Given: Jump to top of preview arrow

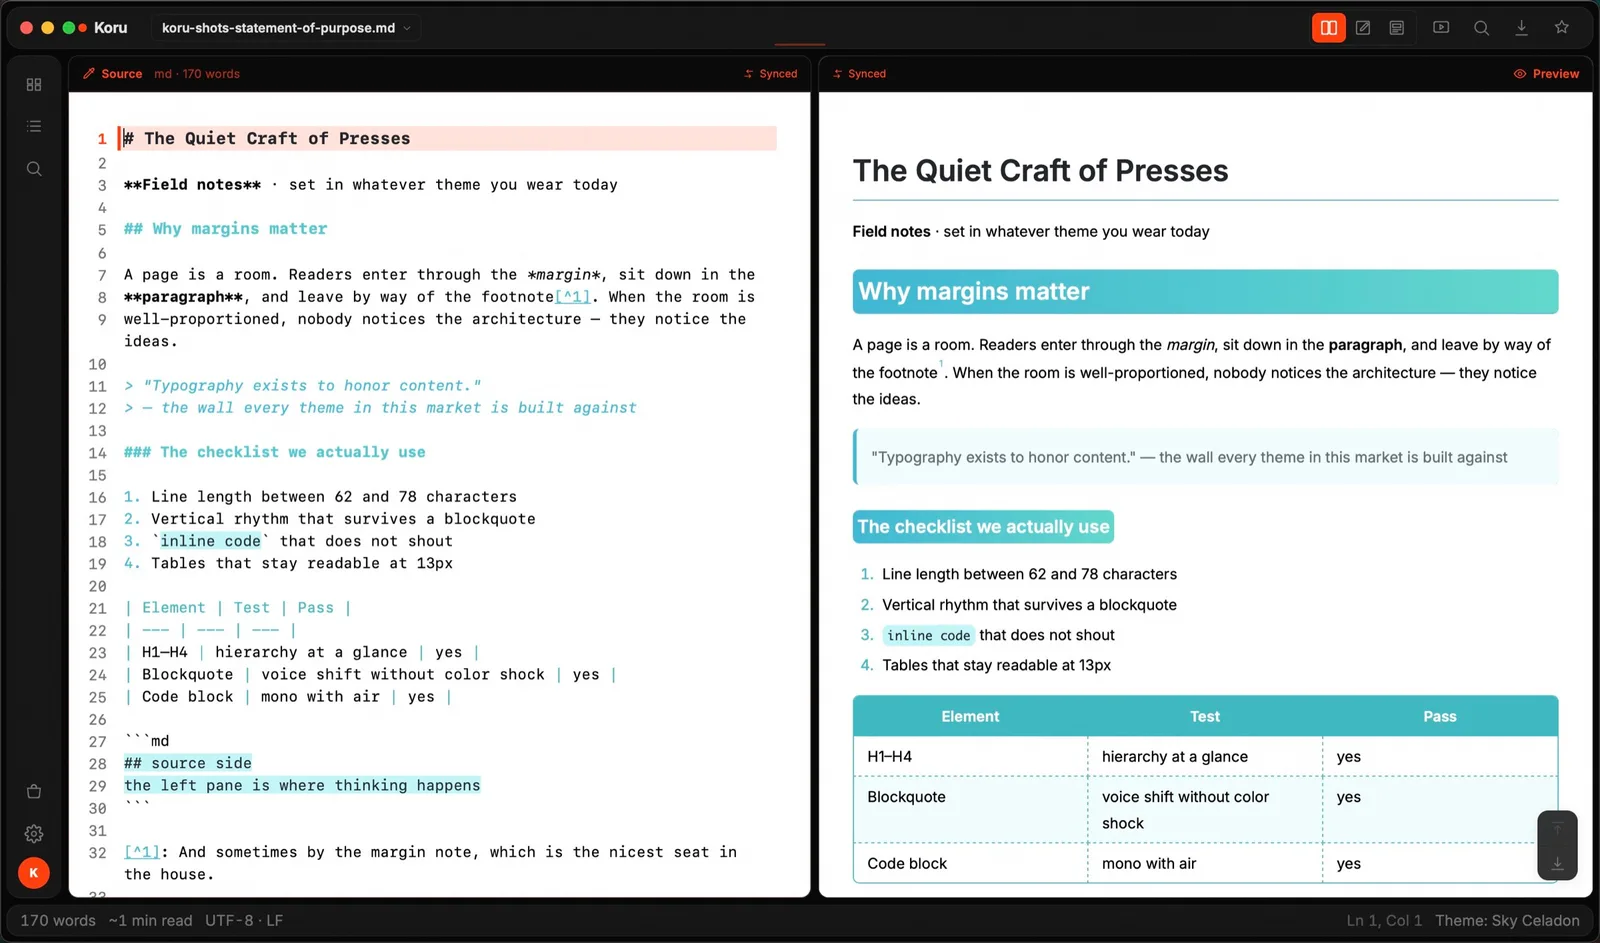Looking at the screenshot, I should [x=1557, y=829].
